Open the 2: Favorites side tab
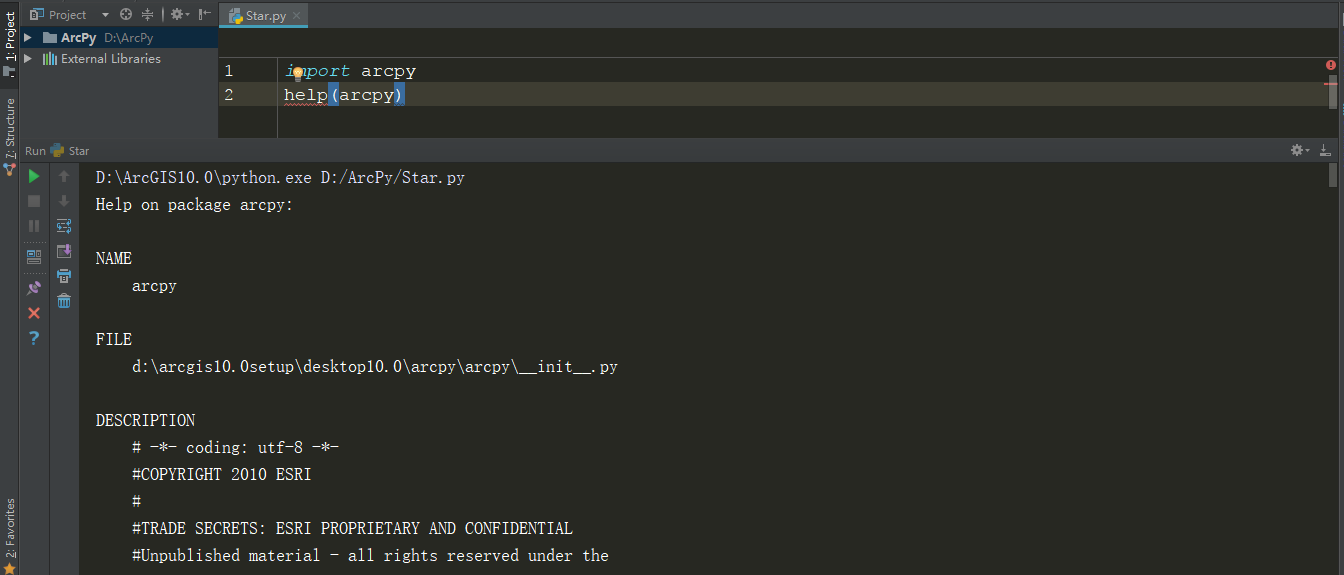 click(10, 528)
